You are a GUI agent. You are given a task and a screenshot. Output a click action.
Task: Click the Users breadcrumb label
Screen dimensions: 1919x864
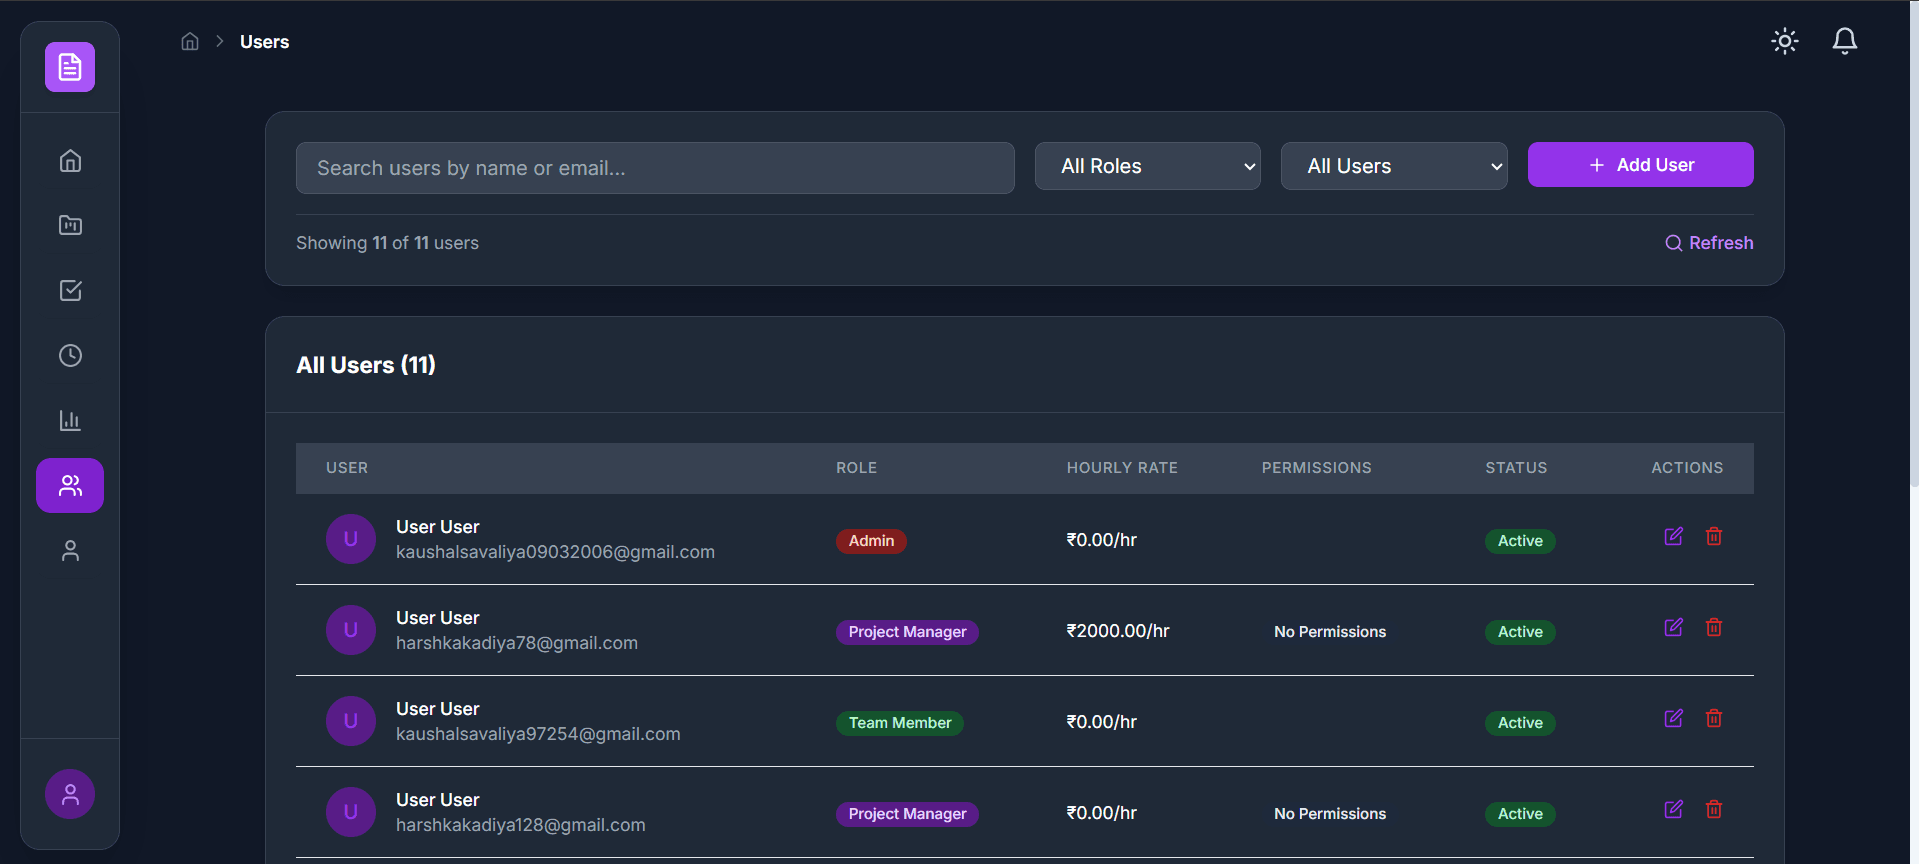coord(264,42)
